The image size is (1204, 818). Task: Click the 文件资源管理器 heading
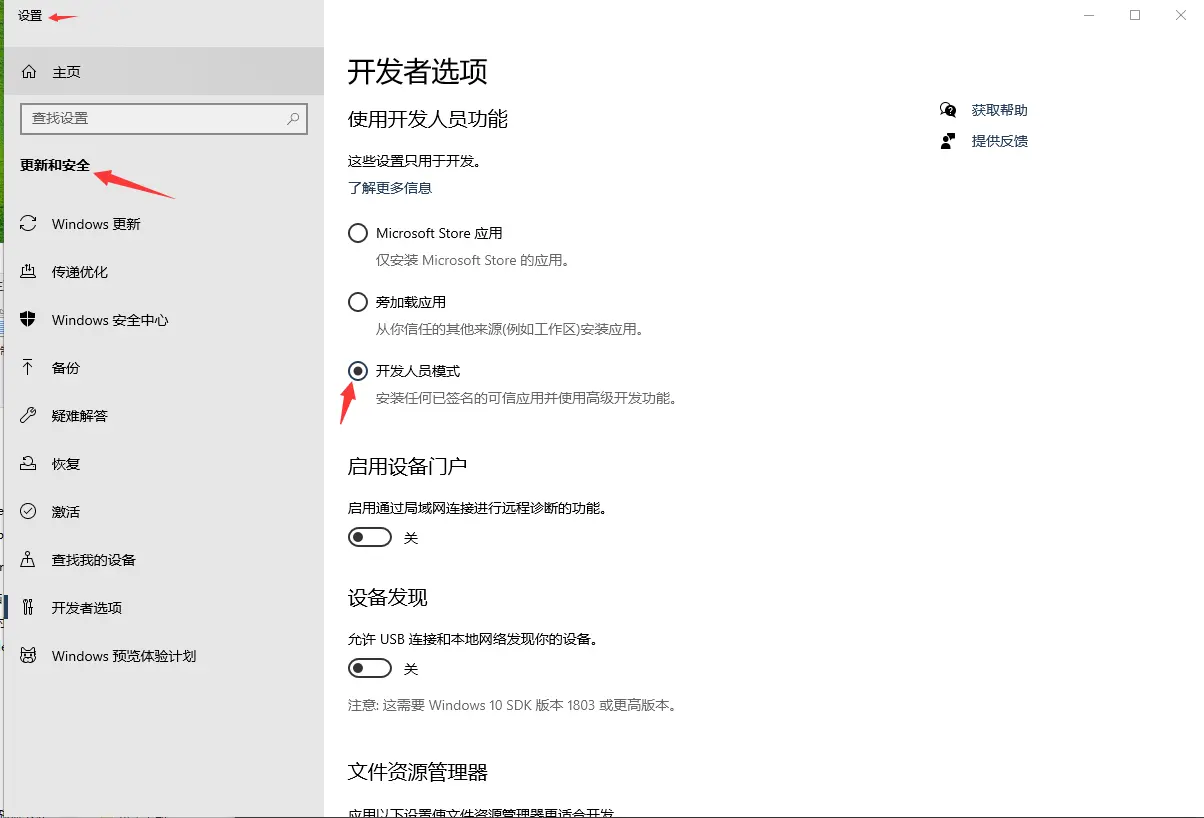pyautogui.click(x=418, y=772)
